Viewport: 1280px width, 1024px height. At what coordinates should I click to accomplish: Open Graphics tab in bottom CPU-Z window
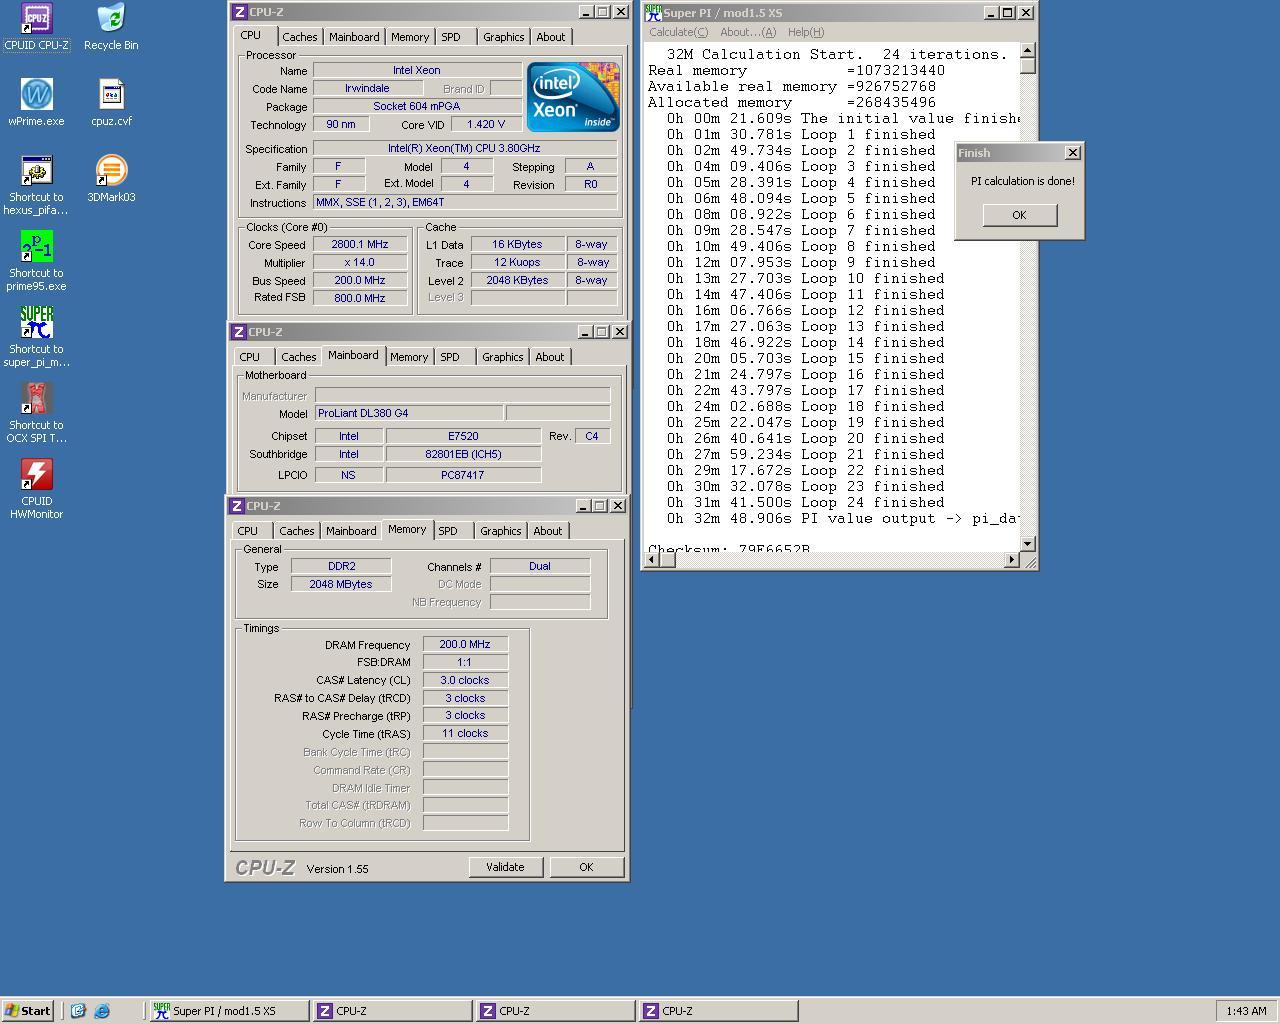pos(500,531)
